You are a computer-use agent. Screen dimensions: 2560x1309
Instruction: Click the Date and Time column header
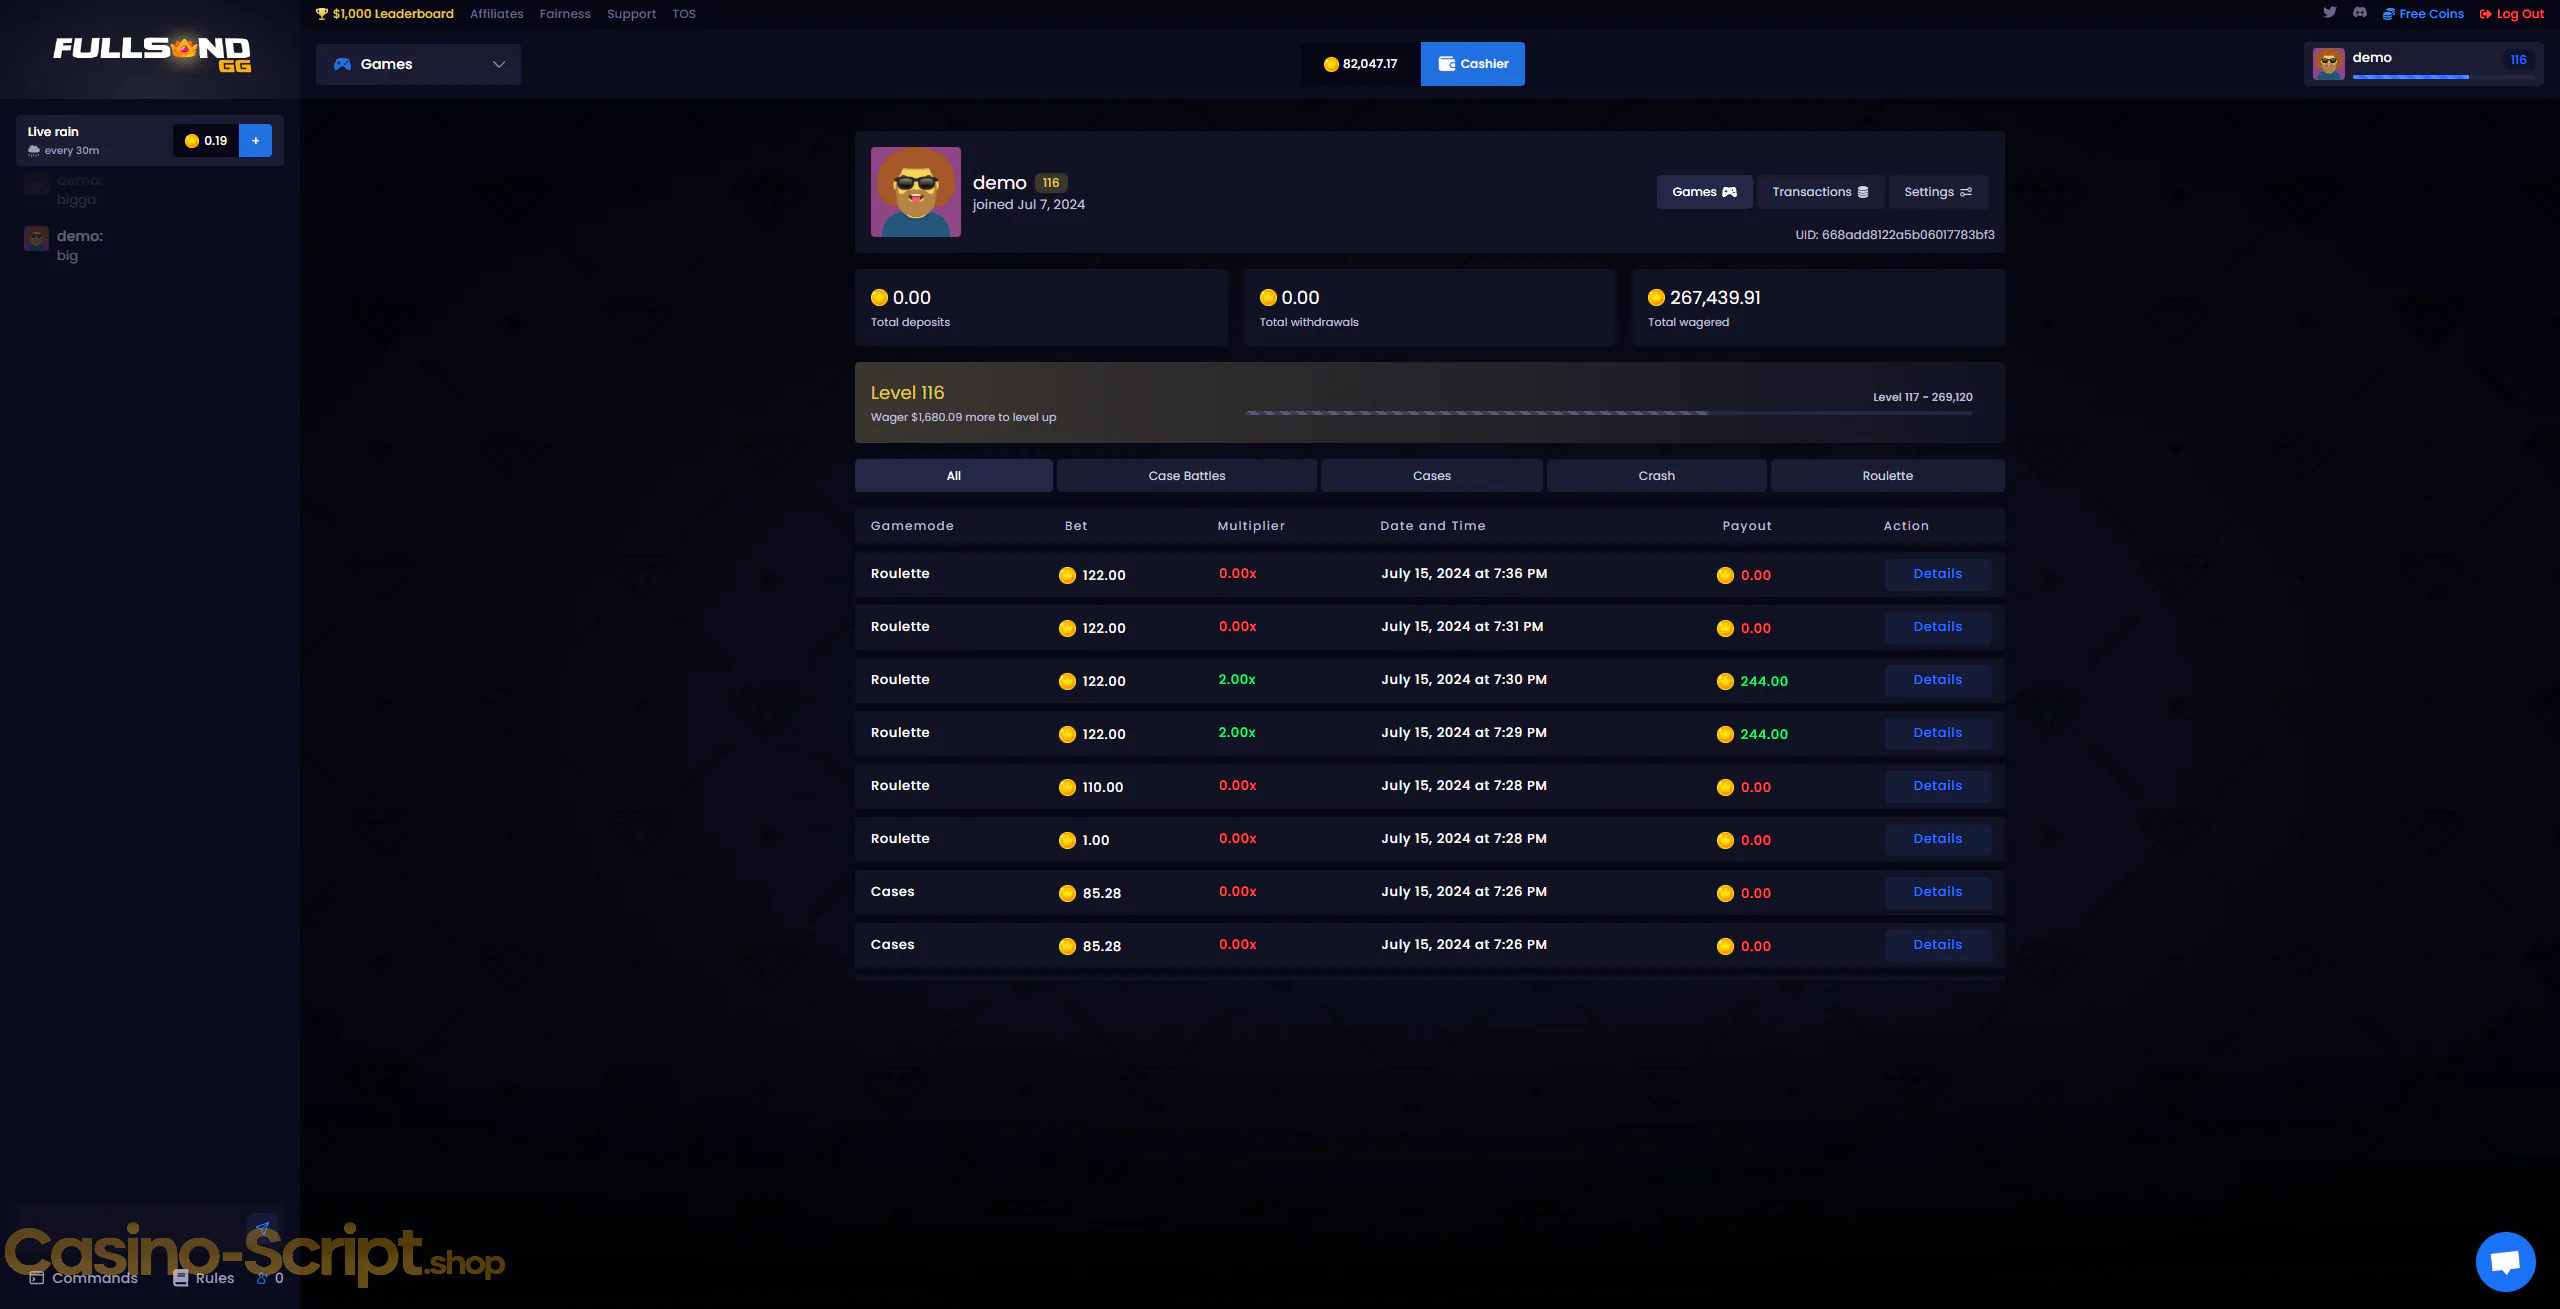[1433, 526]
